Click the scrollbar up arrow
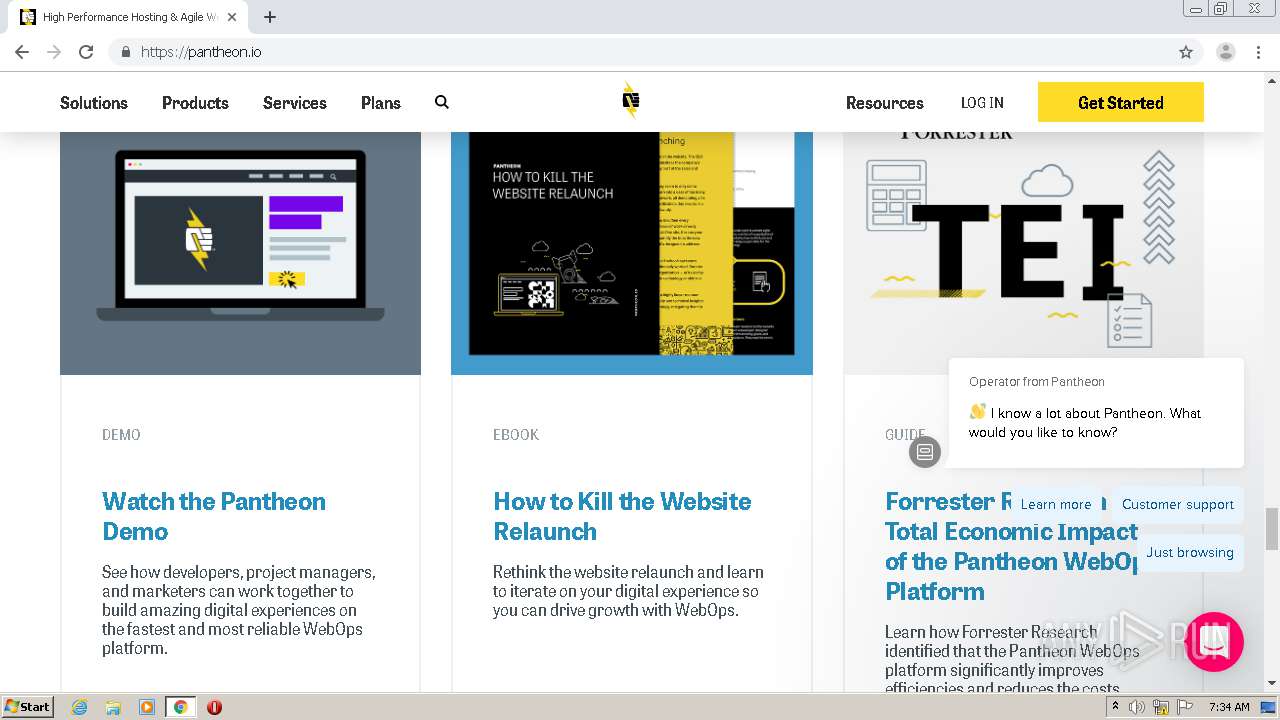Image resolution: width=1280 pixels, height=720 pixels. pyautogui.click(x=1272, y=80)
